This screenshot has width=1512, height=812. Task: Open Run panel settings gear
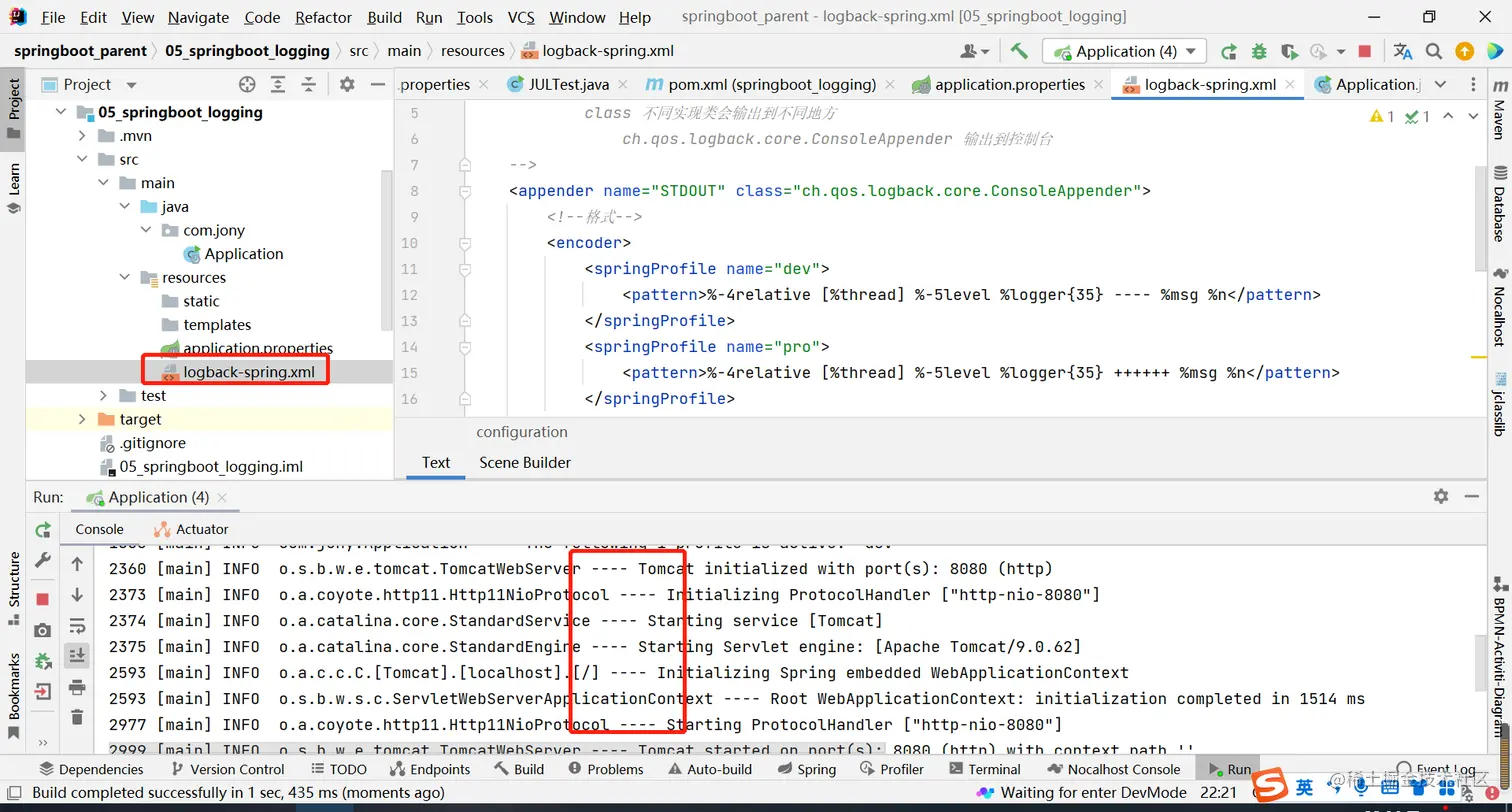(1441, 496)
